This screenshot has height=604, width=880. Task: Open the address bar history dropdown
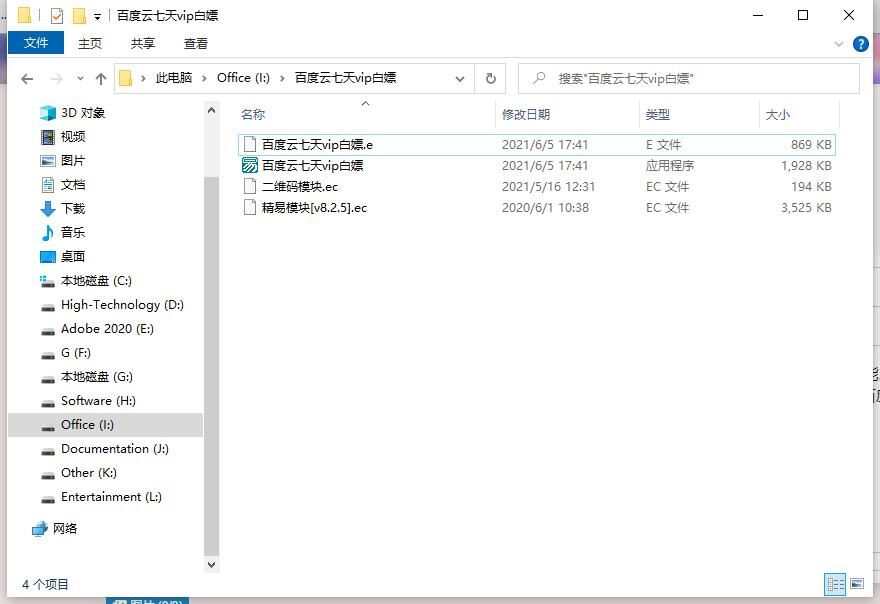click(460, 78)
